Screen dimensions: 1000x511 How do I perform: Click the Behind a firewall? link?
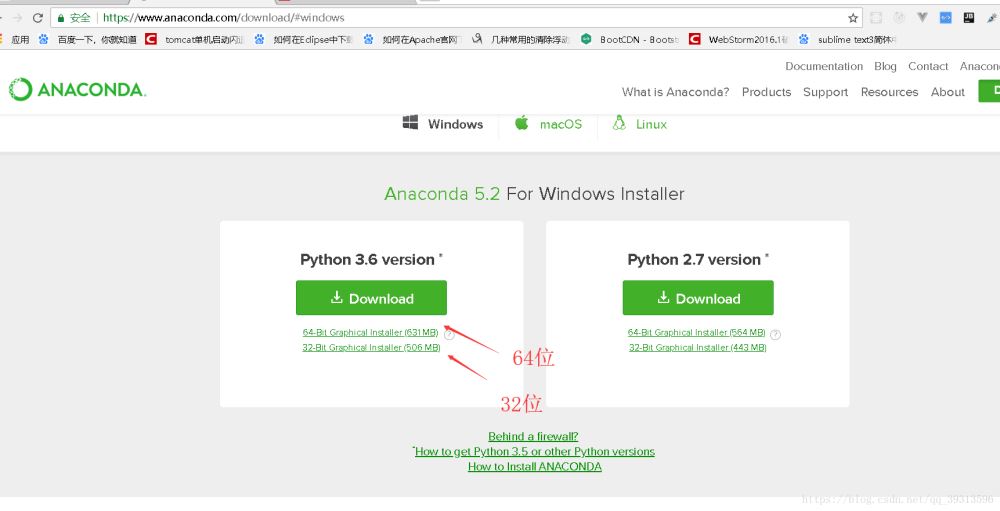(533, 437)
